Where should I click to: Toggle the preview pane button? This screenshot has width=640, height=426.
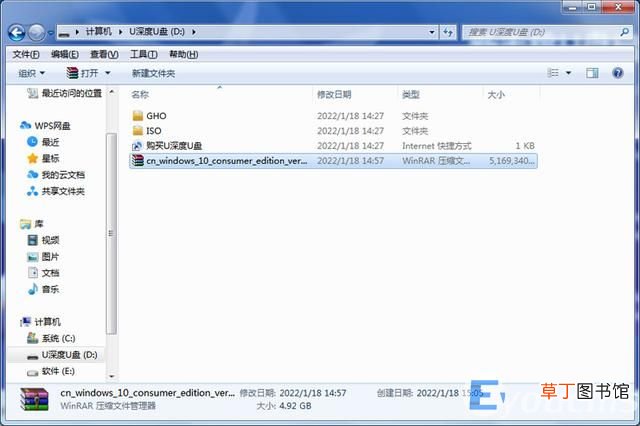[x=592, y=73]
